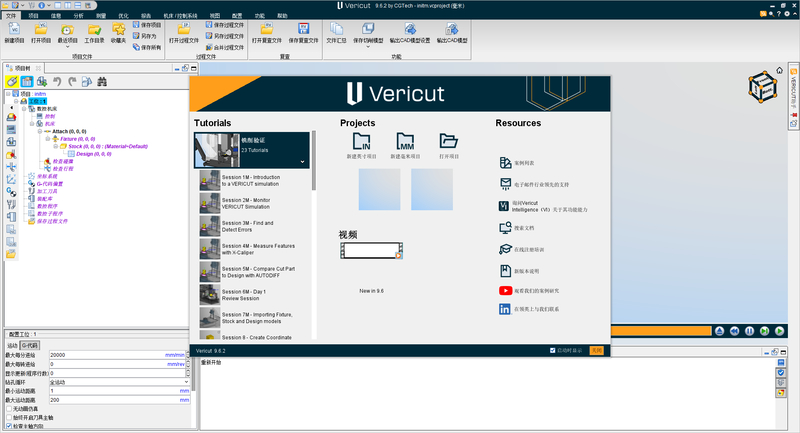Open the 钻孔循环 dropdown
This screenshot has height=433, width=800.
click(x=119, y=382)
